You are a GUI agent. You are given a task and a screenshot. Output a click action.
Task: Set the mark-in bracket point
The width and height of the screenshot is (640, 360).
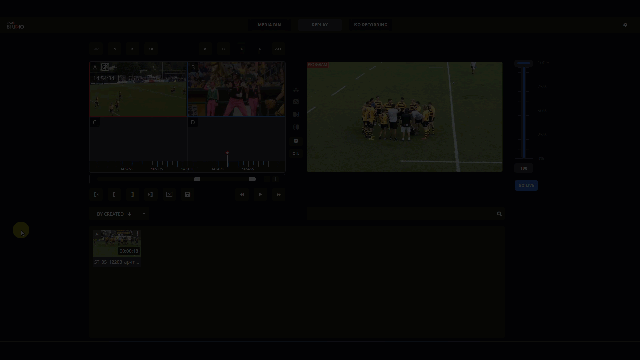(x=114, y=195)
